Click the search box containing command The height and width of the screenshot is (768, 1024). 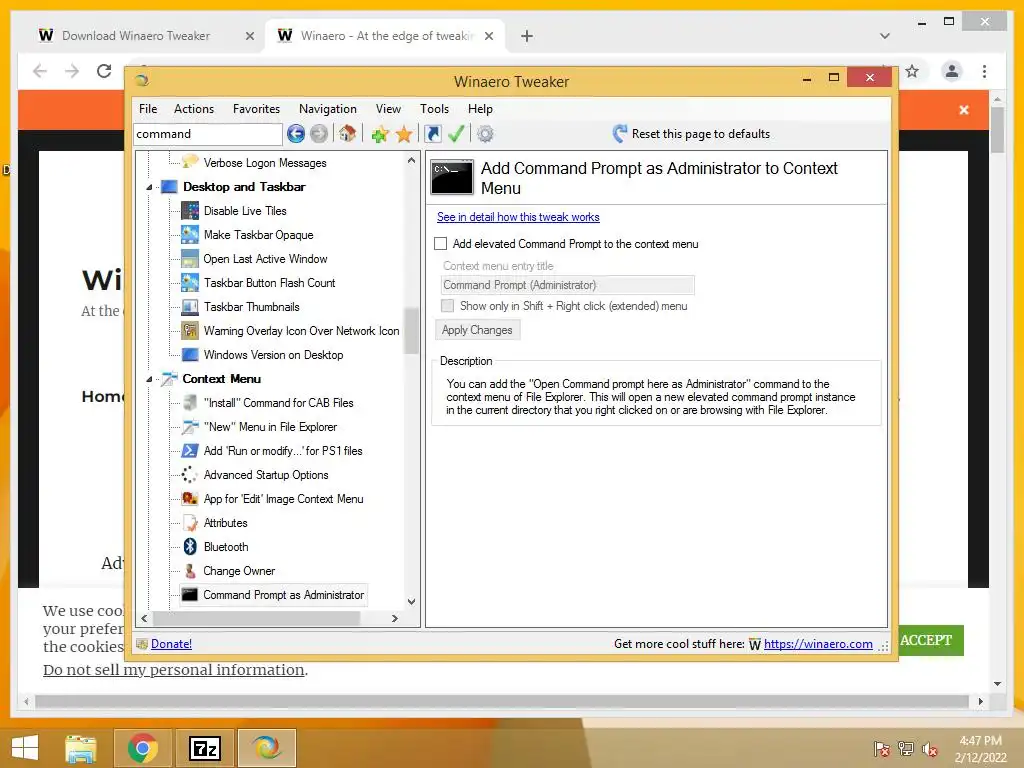[x=208, y=134]
